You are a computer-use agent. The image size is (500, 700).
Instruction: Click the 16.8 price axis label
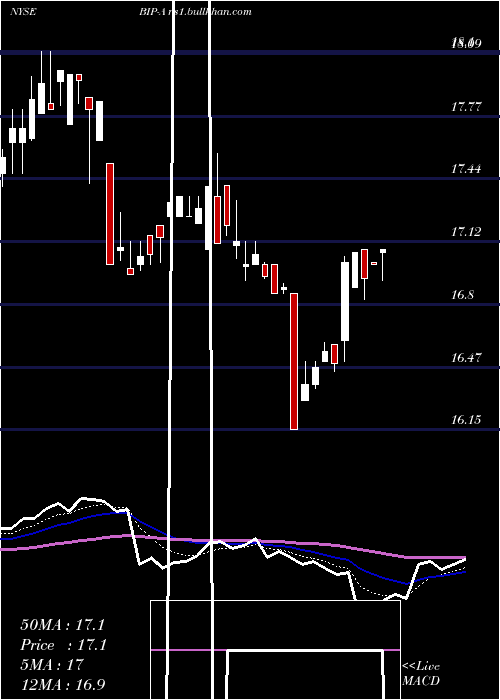462,295
